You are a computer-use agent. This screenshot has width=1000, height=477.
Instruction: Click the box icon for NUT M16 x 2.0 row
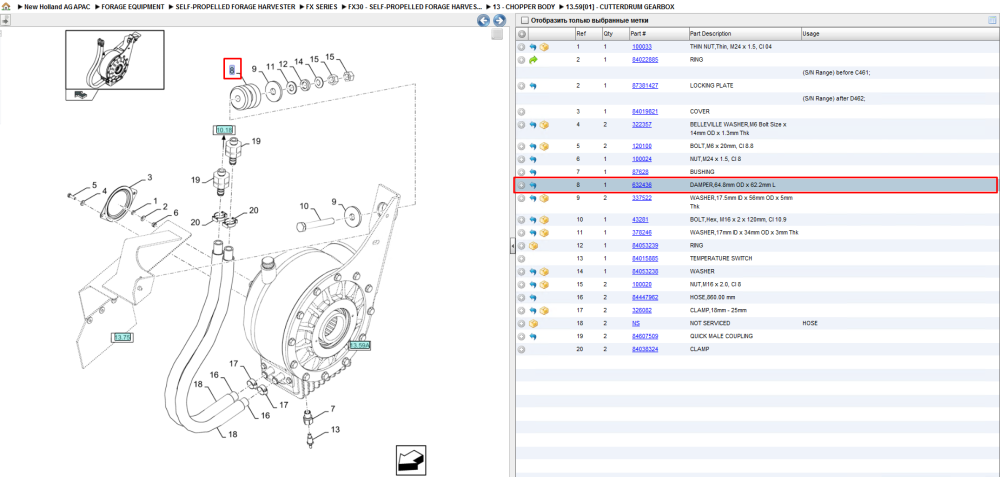545,284
